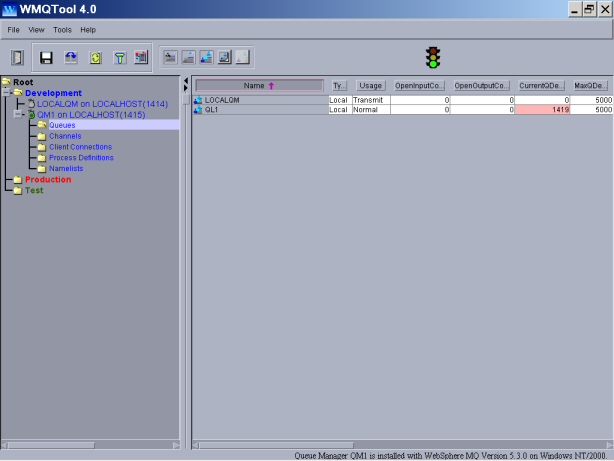Select the LOCALQM queue row name
Viewport: 614px width, 461px height.
(222, 100)
